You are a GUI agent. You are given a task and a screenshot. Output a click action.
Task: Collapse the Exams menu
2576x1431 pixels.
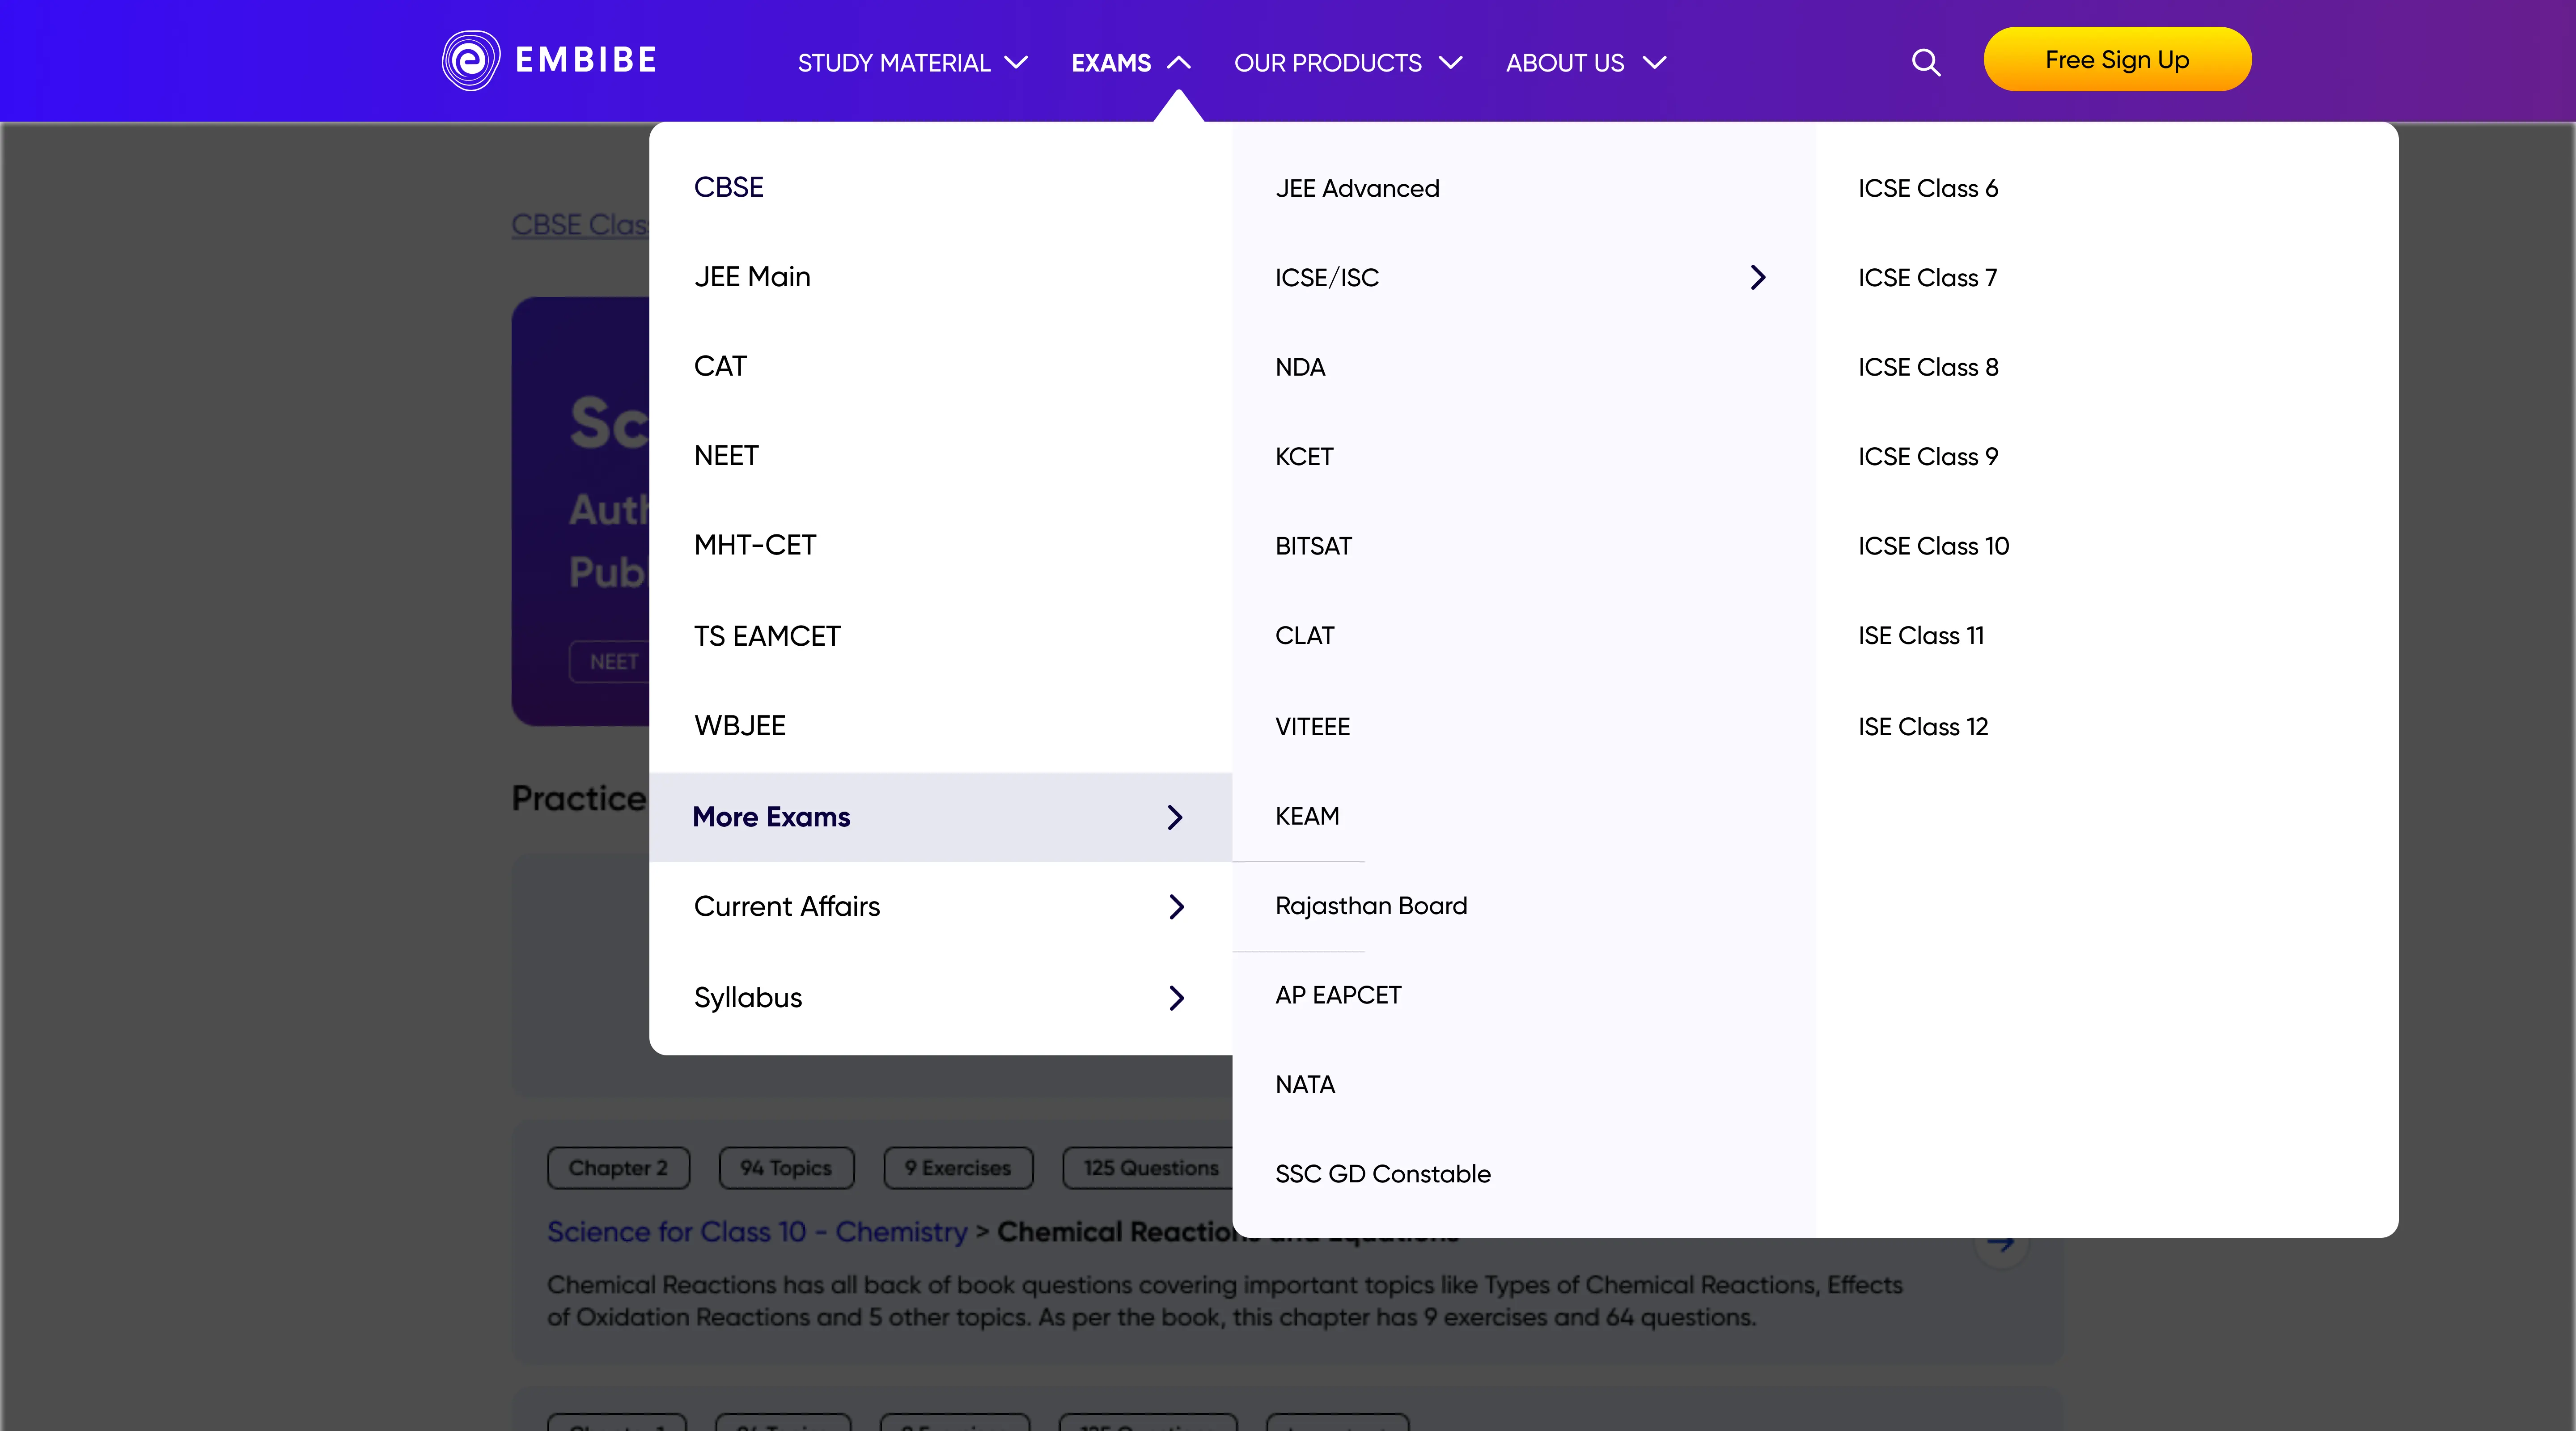coord(1130,62)
